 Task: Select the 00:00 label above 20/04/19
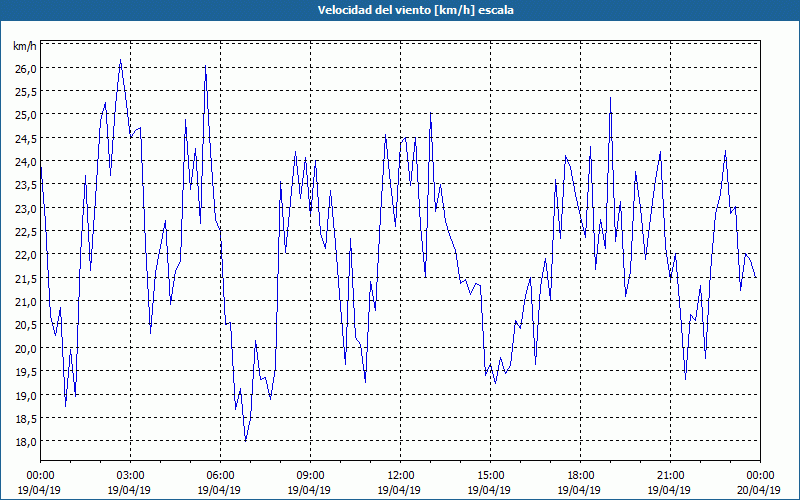click(760, 476)
